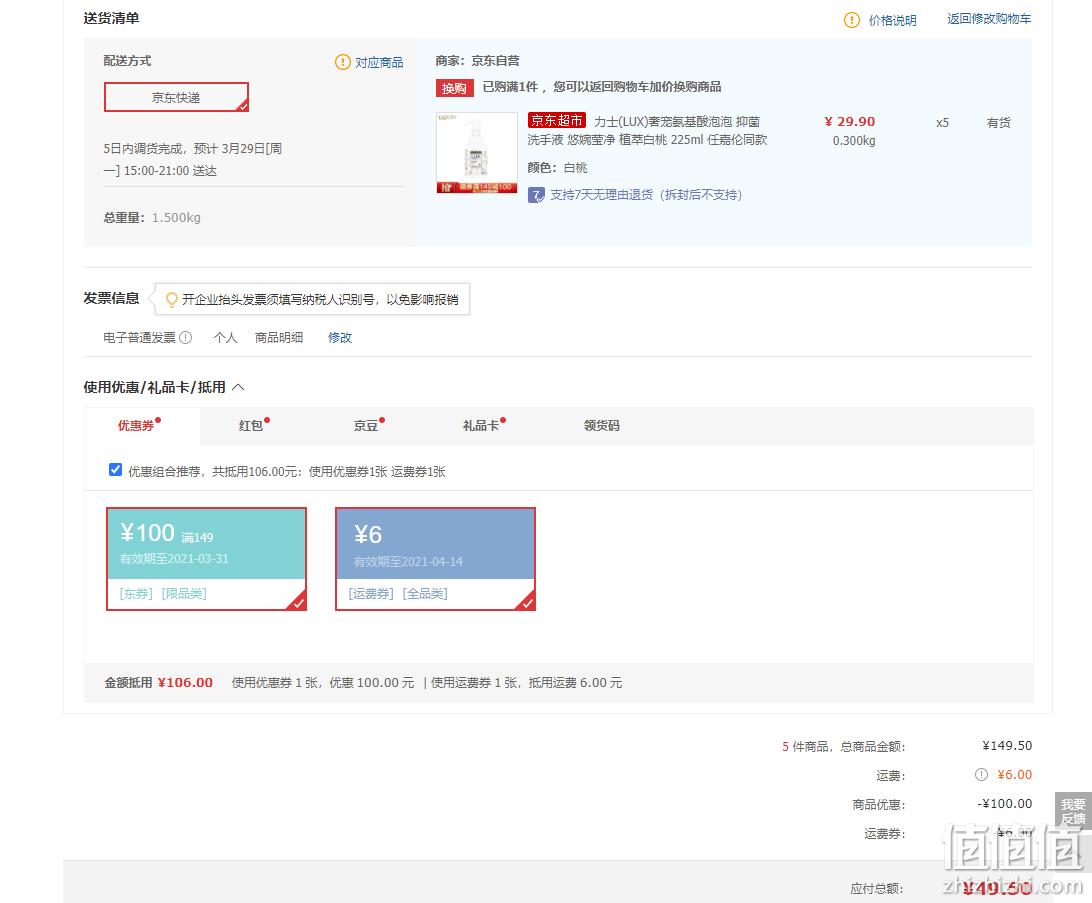The height and width of the screenshot is (903, 1092).
Task: Click the info icon next to 运费 amount
Action: (x=981, y=774)
